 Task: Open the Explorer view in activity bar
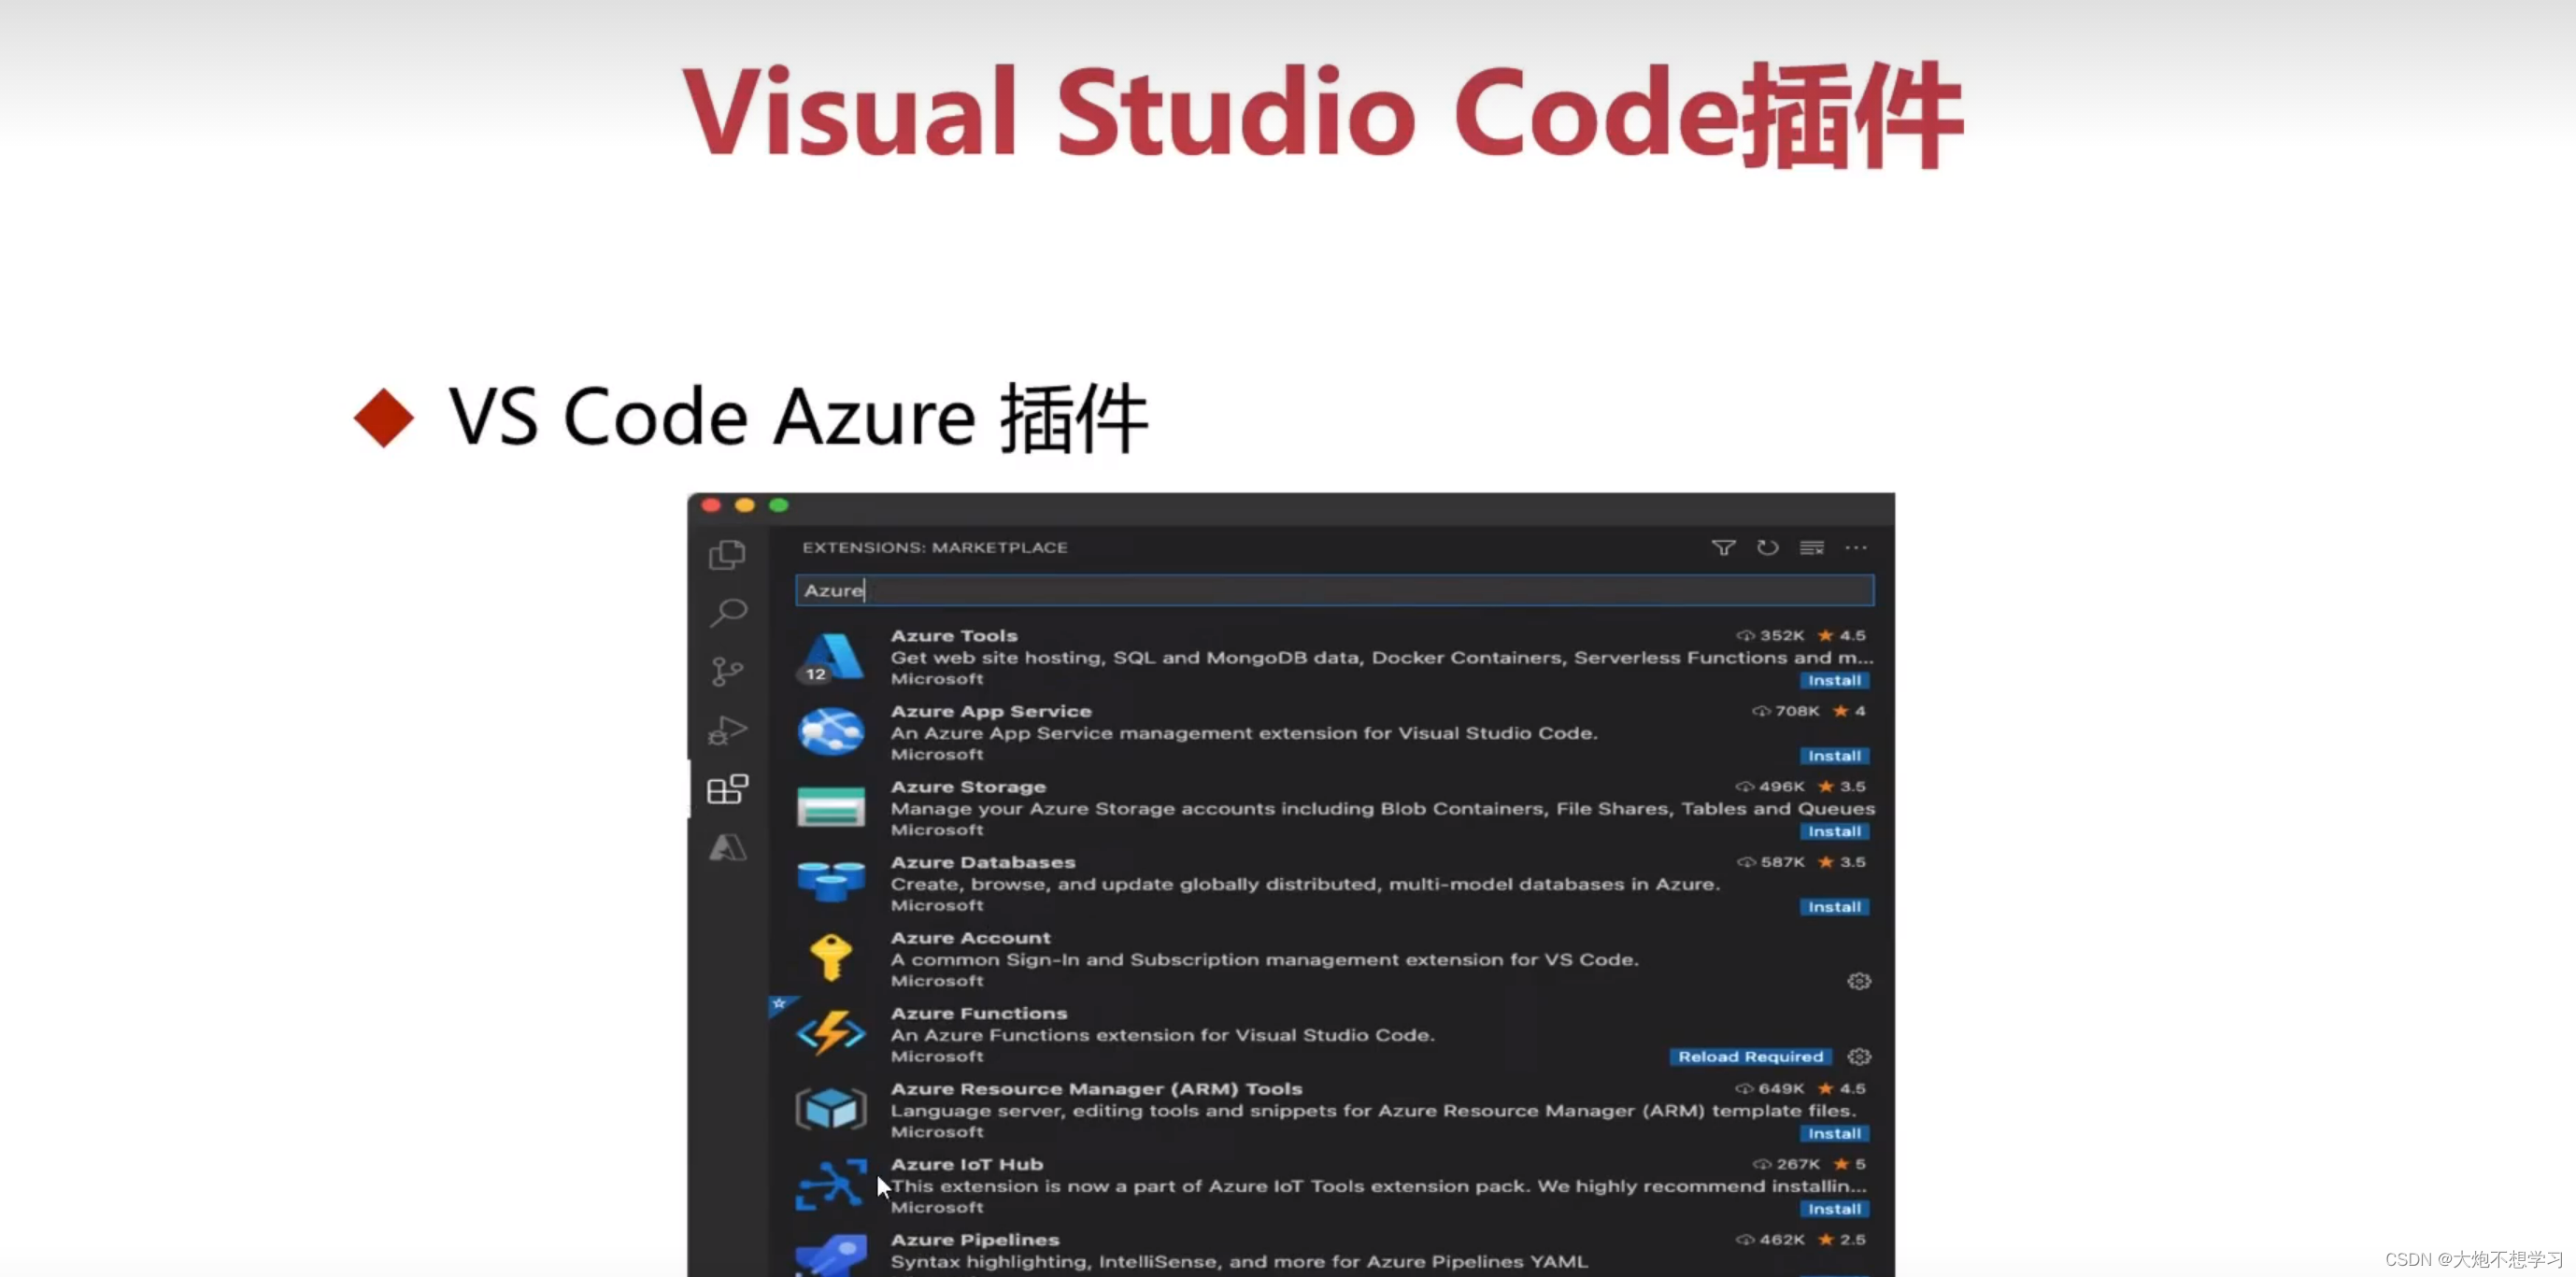[x=727, y=554]
